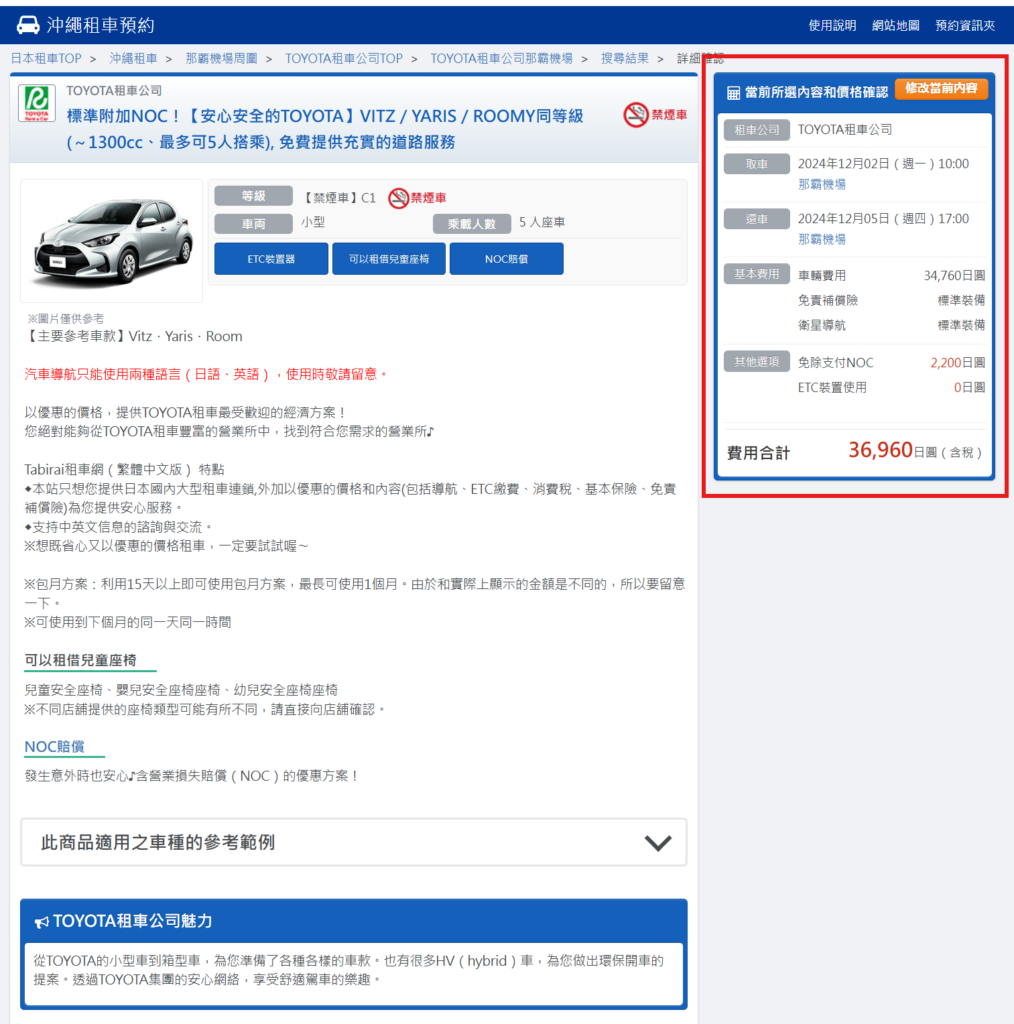Go to TOYOTA租車公司那霸機場 breadcrumb
This screenshot has width=1014, height=1024.
click(x=501, y=58)
